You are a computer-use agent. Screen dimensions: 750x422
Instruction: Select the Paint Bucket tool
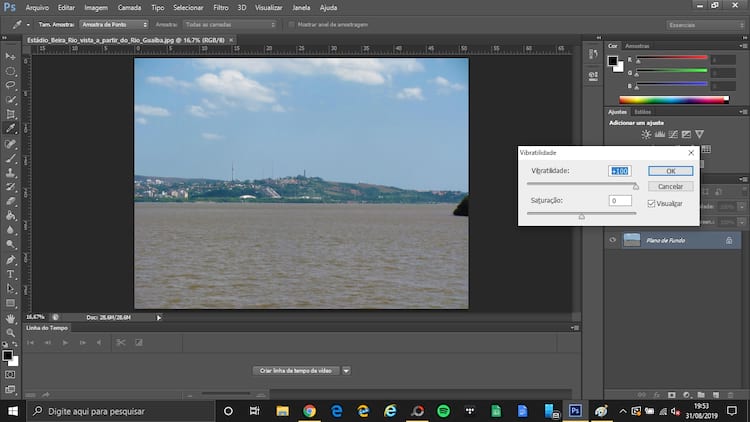click(10, 215)
